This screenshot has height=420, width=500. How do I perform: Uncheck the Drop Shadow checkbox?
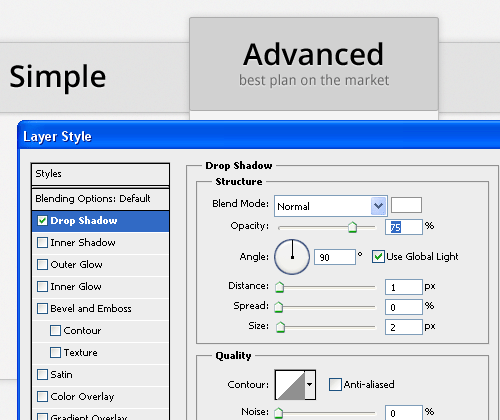coord(42,221)
